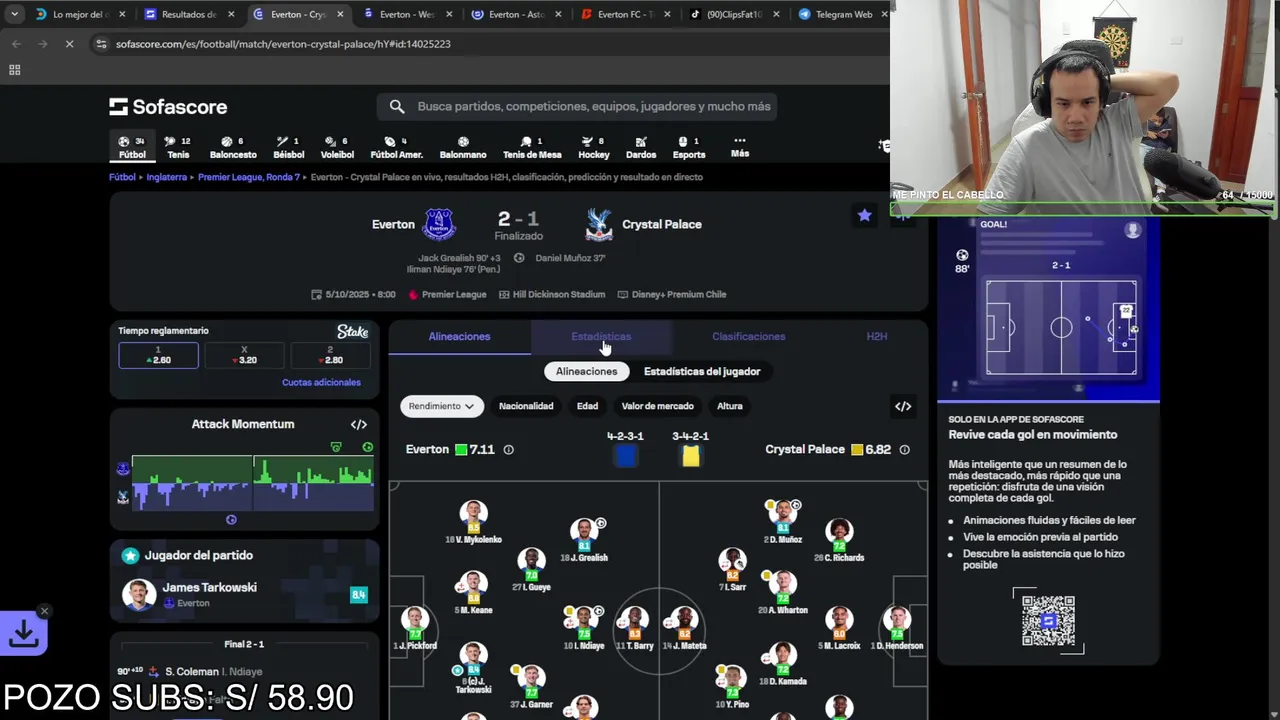Click the browser address bar URL
The image size is (1280, 720).
pos(283,44)
